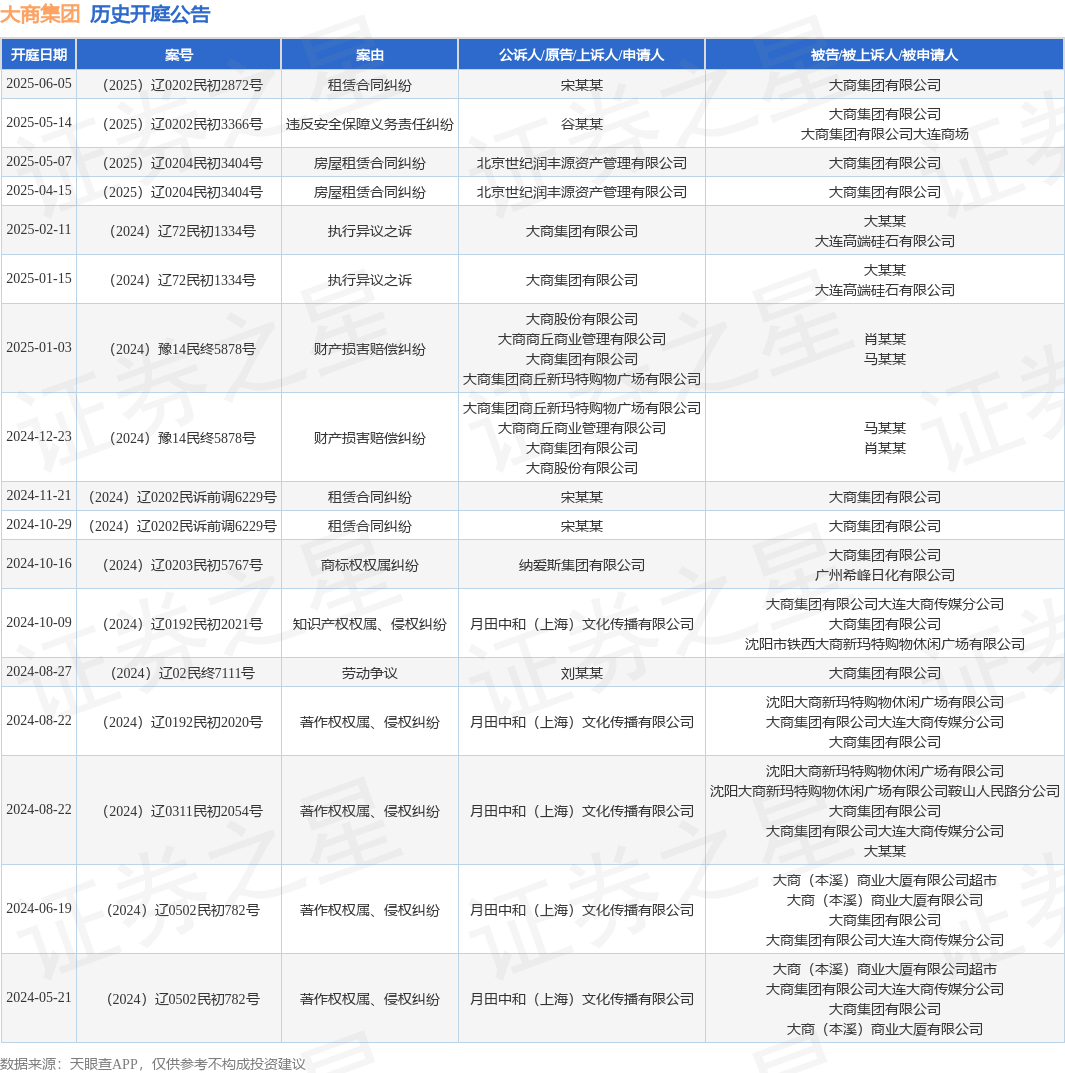This screenshot has width=1065, height=1073.
Task: Select plaintiff 刘某某
Action: click(582, 673)
